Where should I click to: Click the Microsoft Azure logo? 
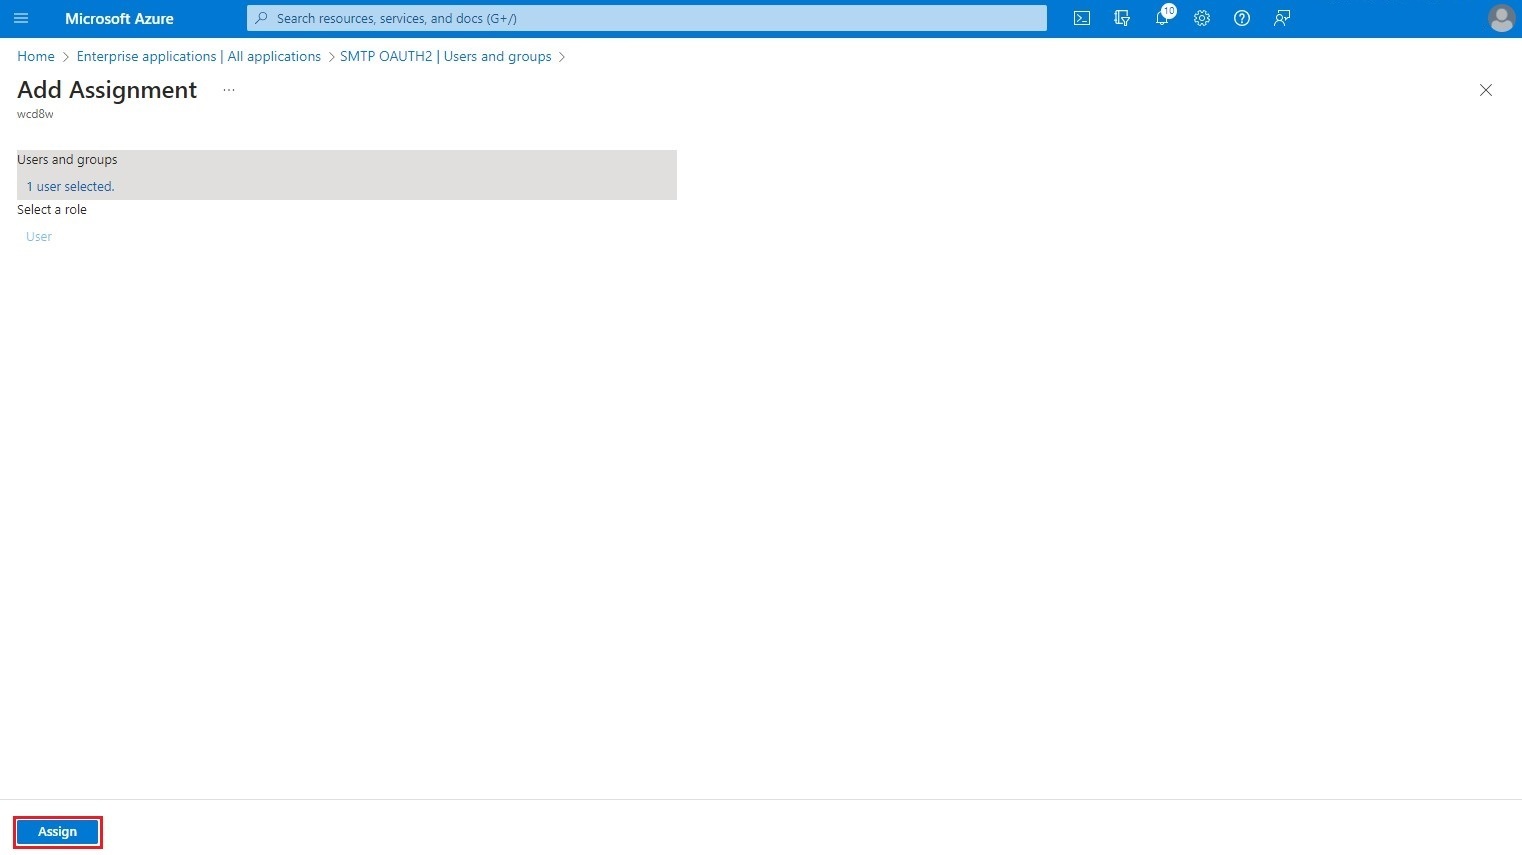(x=118, y=18)
